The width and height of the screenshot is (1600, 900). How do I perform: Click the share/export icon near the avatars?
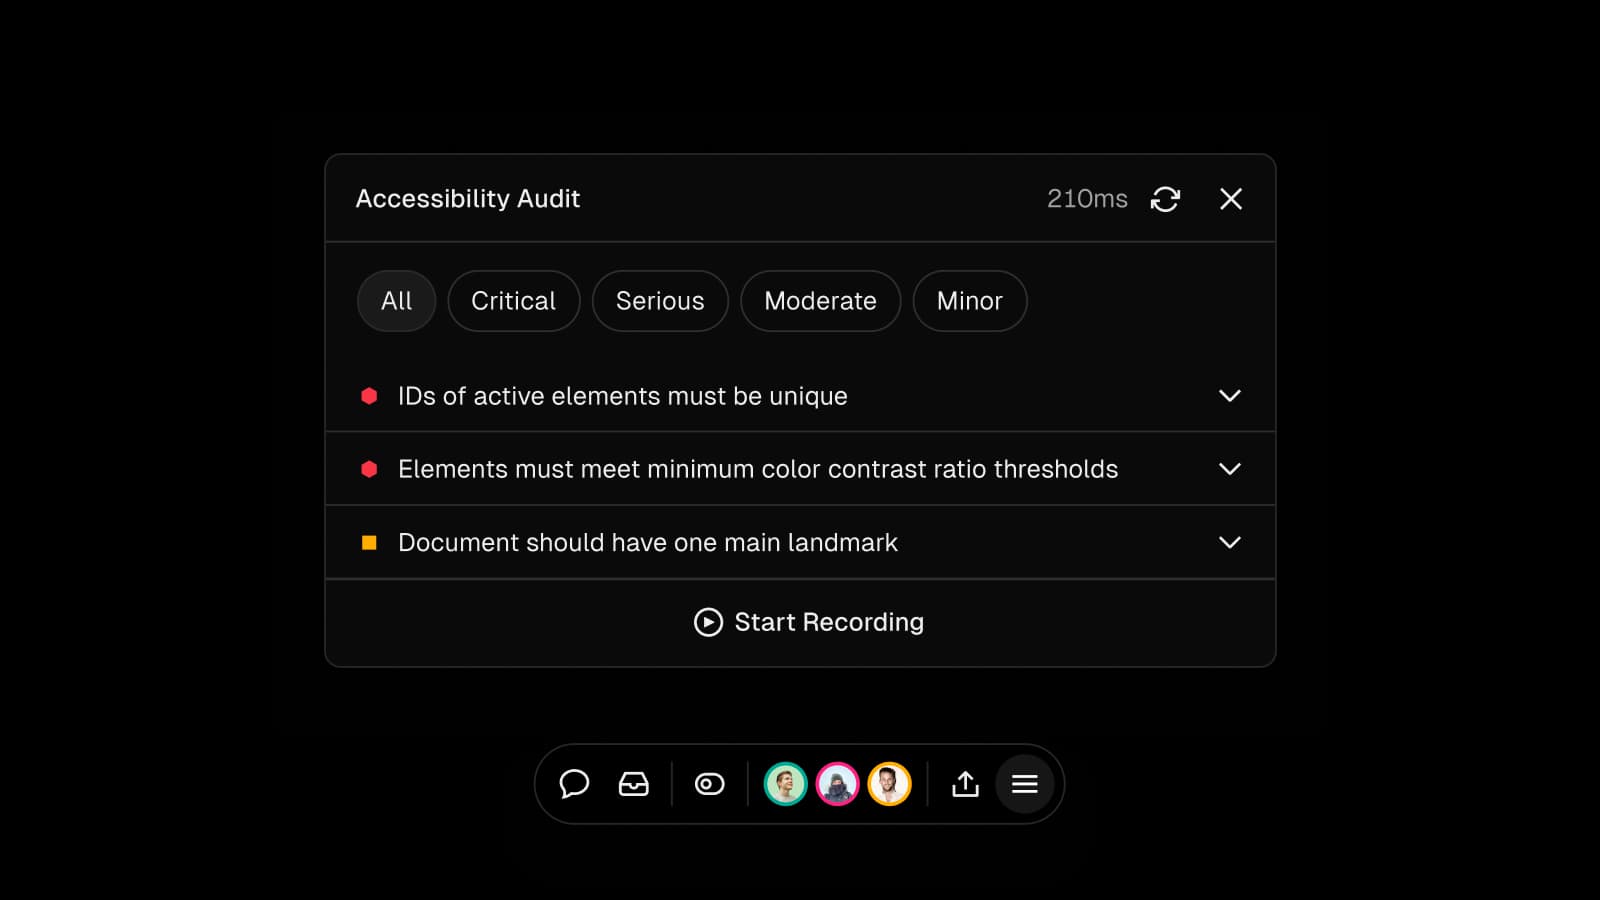click(964, 784)
